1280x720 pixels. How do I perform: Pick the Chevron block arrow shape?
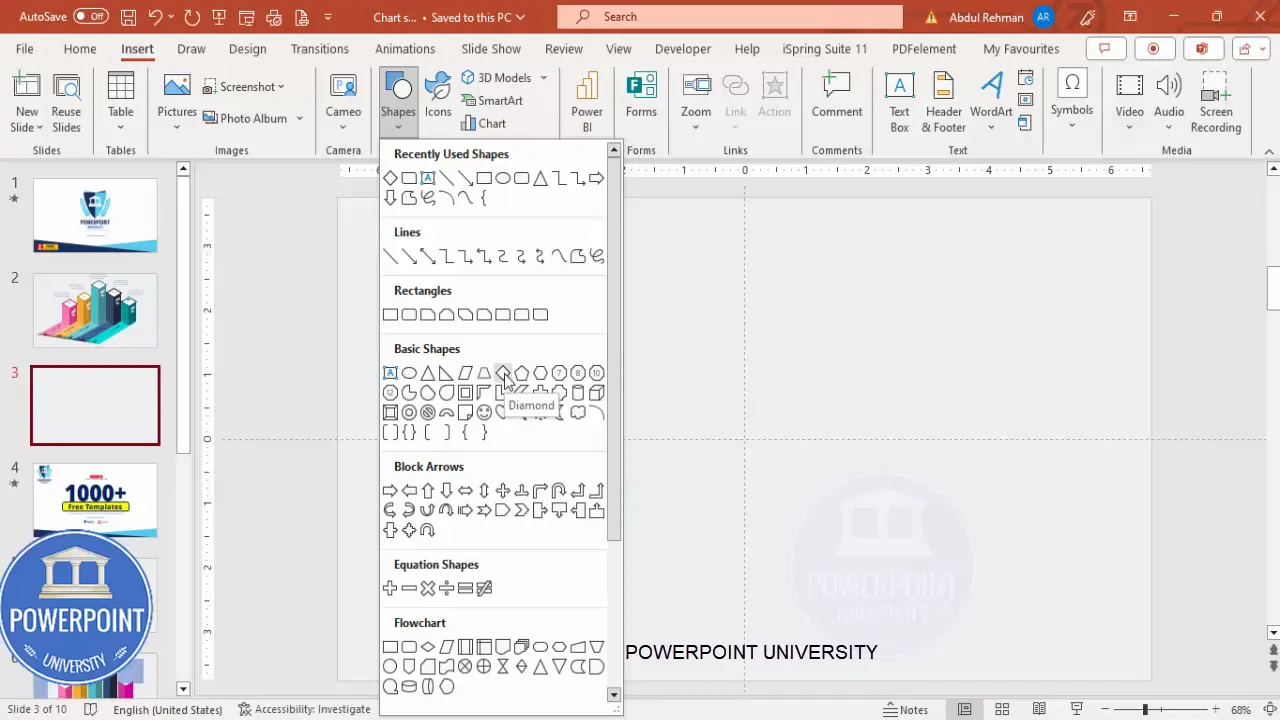point(521,510)
